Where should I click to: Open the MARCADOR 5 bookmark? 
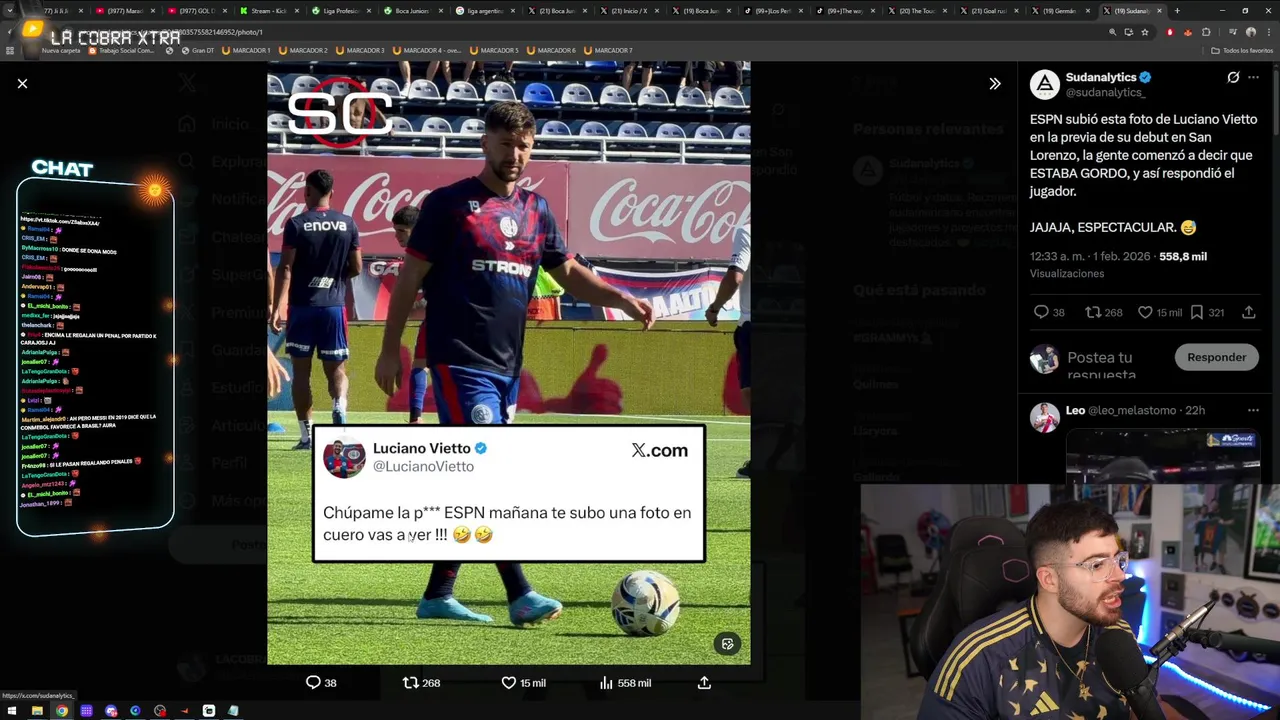pyautogui.click(x=494, y=50)
